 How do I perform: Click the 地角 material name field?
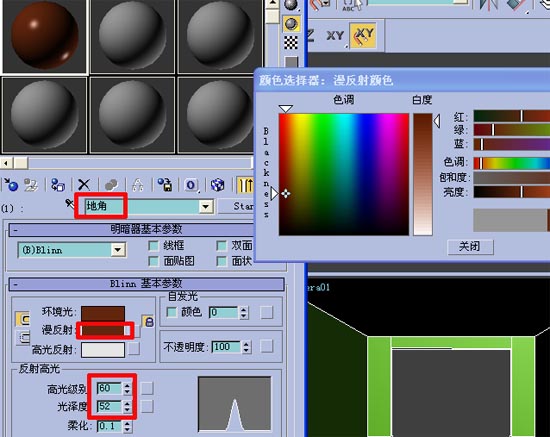(141, 206)
